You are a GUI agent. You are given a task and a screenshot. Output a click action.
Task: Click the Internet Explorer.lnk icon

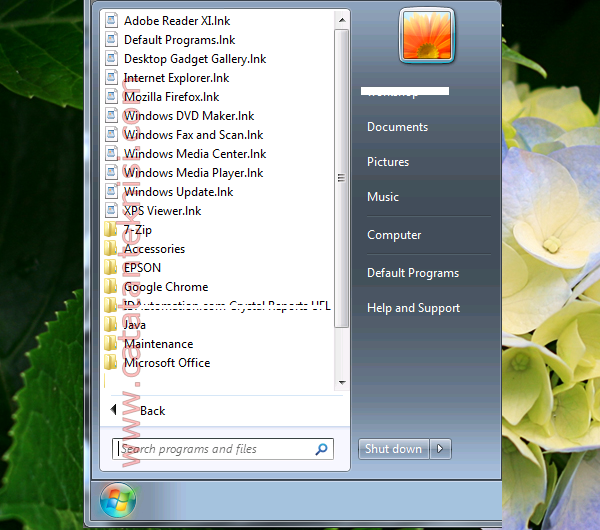(x=111, y=77)
